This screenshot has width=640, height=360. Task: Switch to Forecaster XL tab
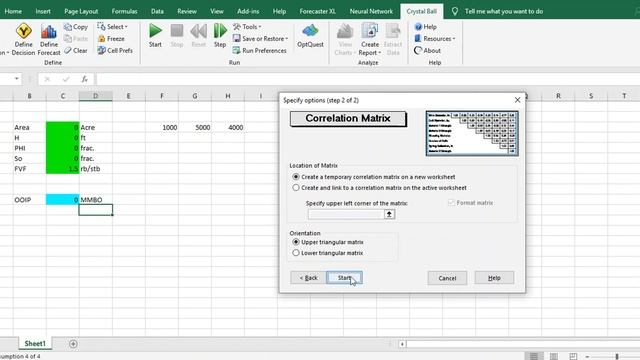[x=318, y=11]
